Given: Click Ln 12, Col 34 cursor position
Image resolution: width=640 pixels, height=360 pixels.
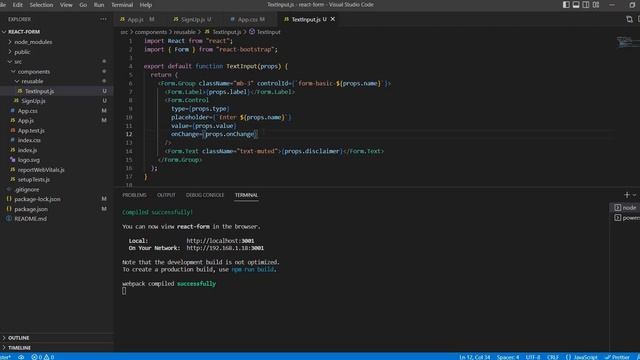Looking at the screenshot, I should pos(474,357).
